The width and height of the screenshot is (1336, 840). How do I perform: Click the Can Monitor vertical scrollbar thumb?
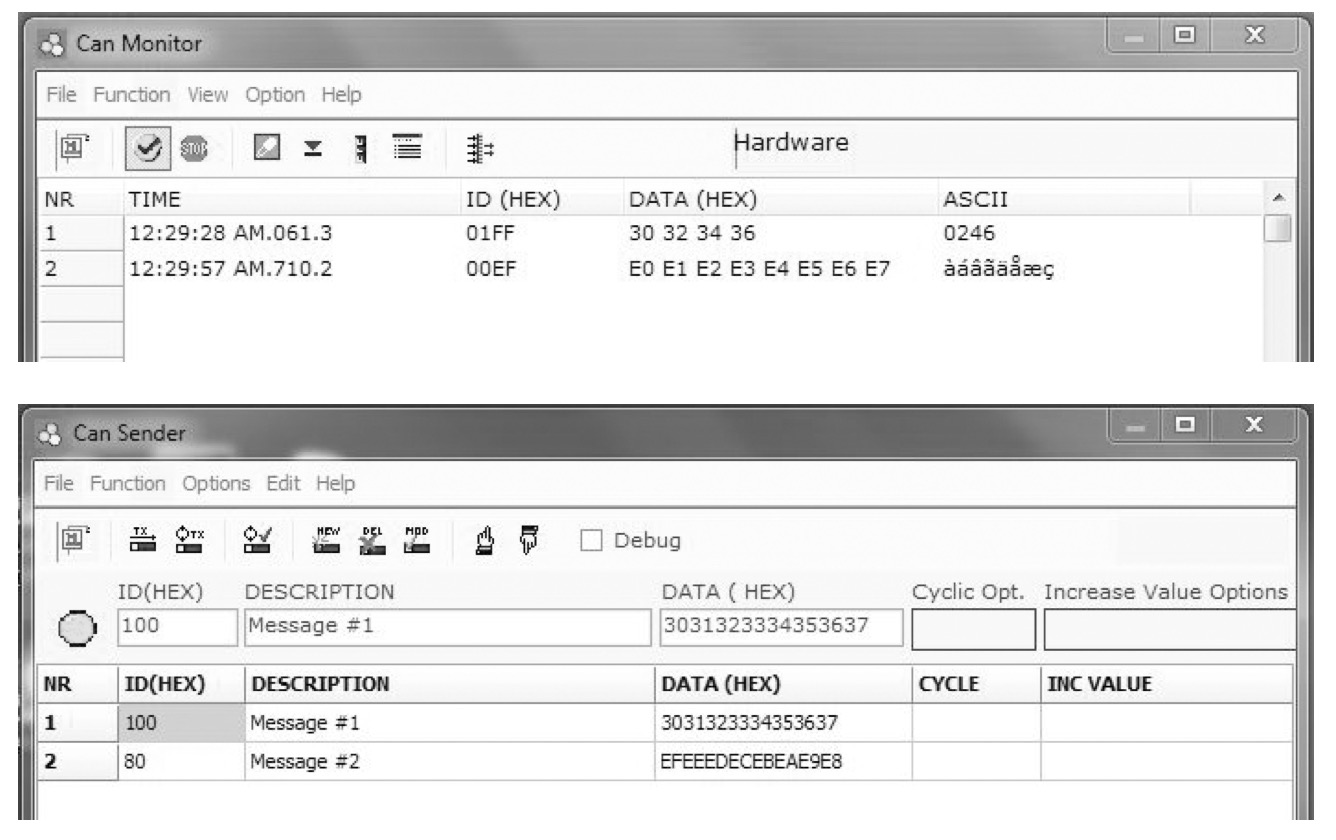pos(1277,231)
